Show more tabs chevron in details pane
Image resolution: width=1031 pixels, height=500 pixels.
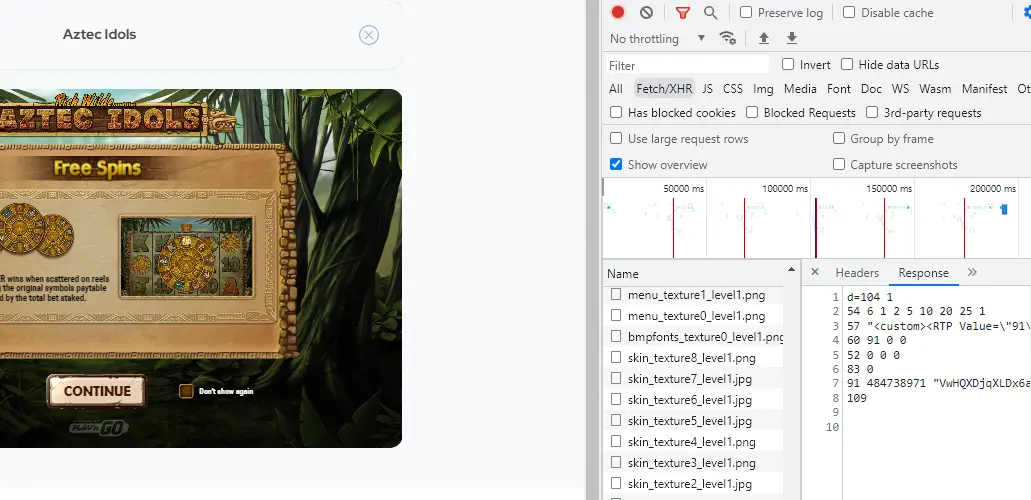[x=972, y=272]
